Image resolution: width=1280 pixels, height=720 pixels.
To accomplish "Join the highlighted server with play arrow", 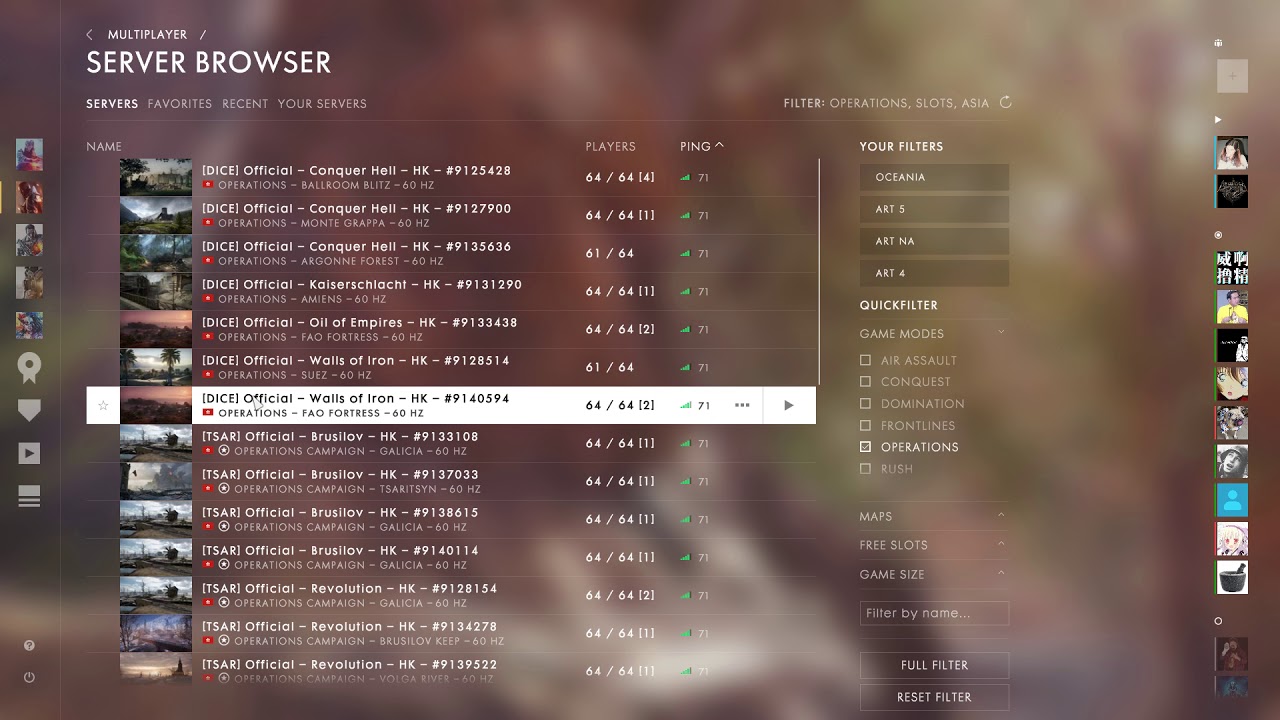I will pos(789,405).
